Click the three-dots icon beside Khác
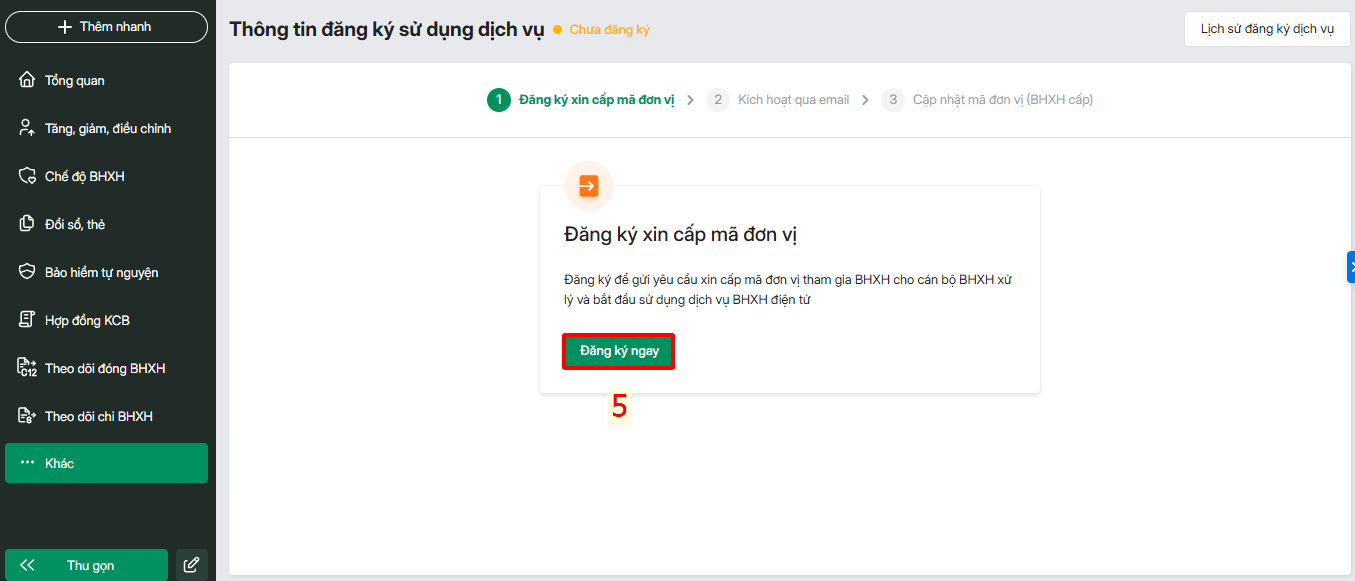 pos(27,463)
